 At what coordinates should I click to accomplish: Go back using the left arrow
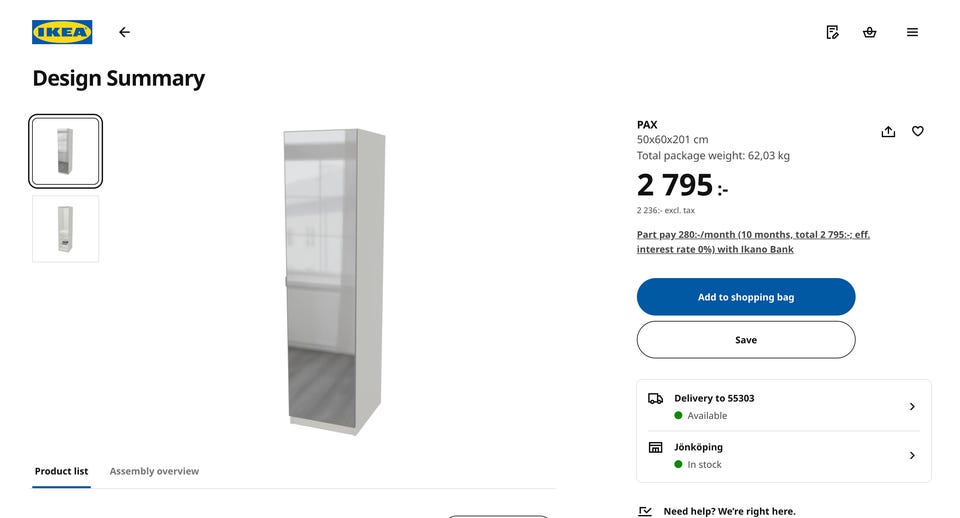point(124,32)
